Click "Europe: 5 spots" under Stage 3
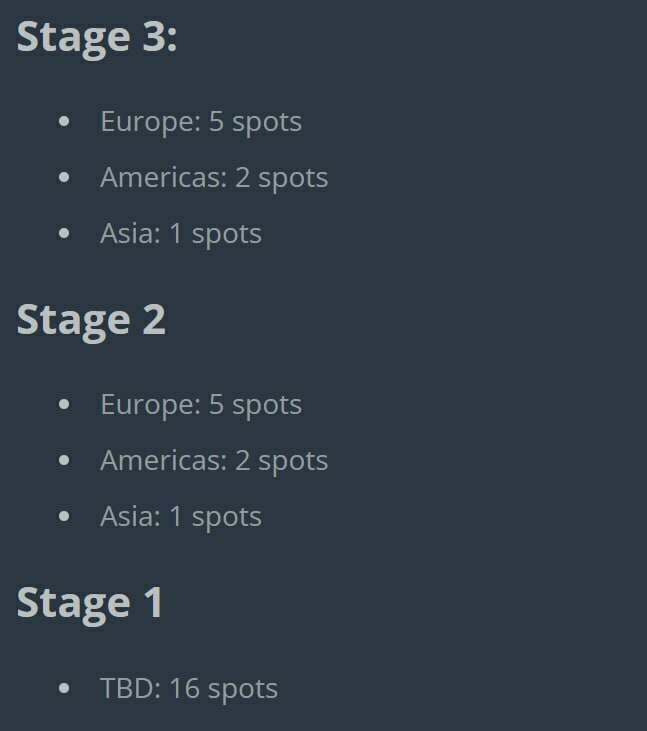 200,122
